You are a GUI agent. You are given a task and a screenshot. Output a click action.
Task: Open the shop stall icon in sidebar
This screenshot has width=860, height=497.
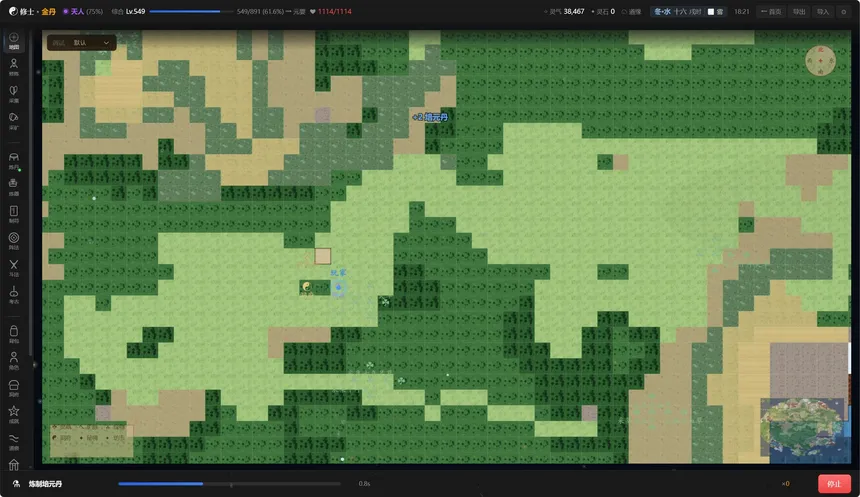pyautogui.click(x=14, y=388)
